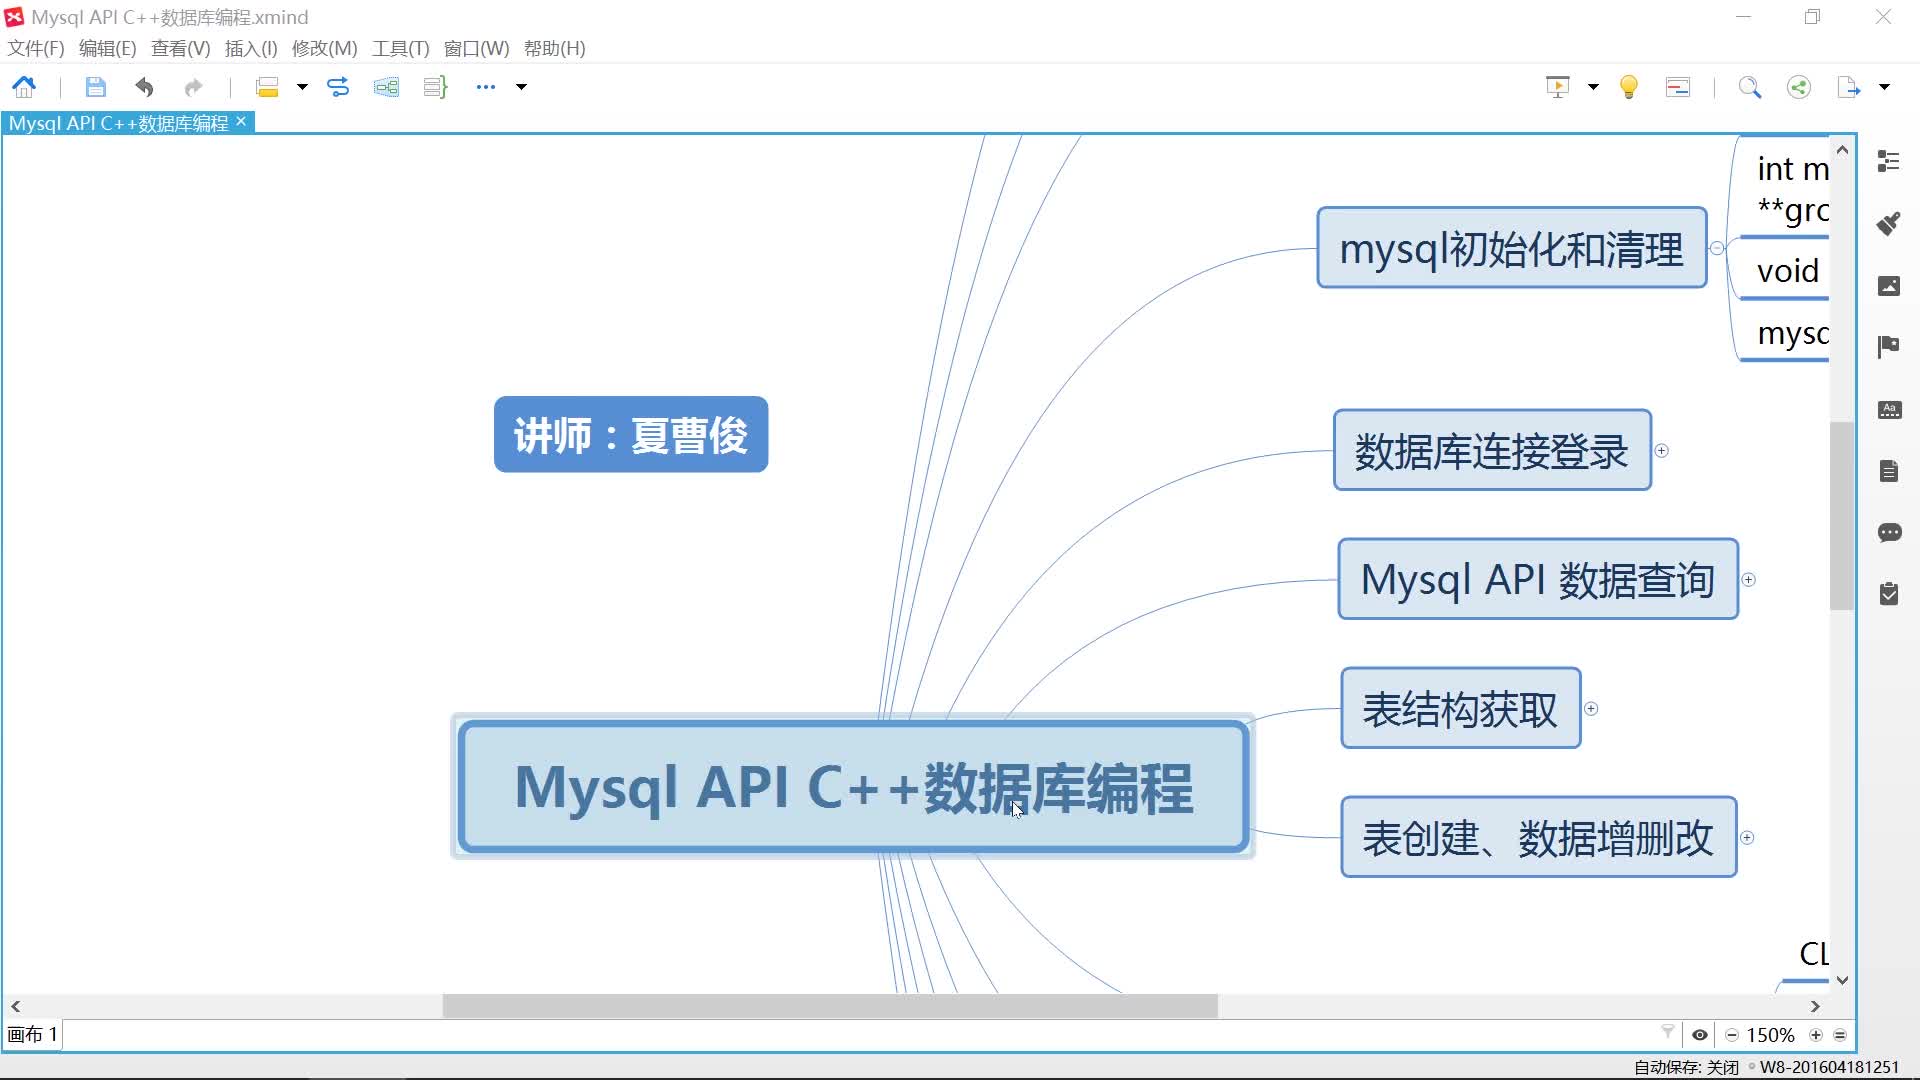
Task: Select the 表结构获取 topic
Action: tap(1460, 709)
